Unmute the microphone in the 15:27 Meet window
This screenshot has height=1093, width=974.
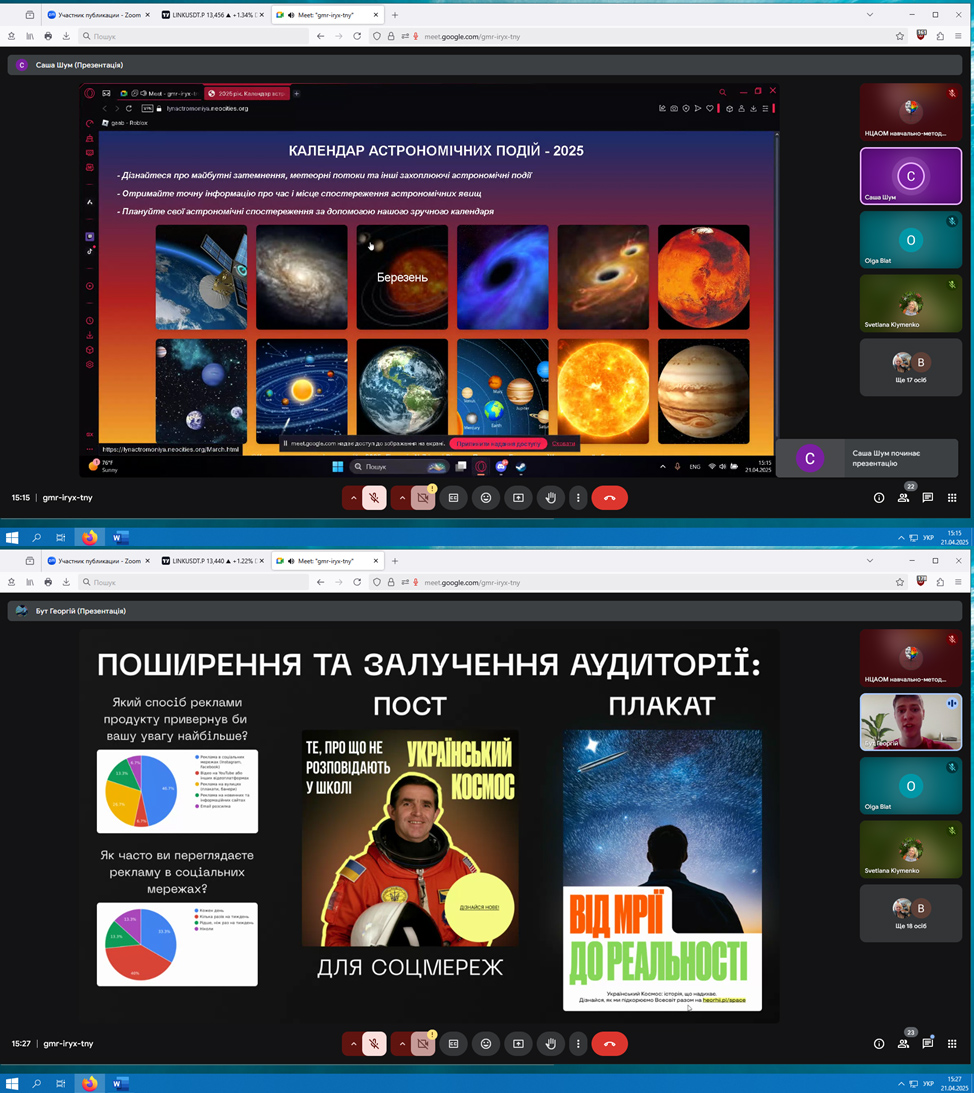click(x=374, y=1044)
